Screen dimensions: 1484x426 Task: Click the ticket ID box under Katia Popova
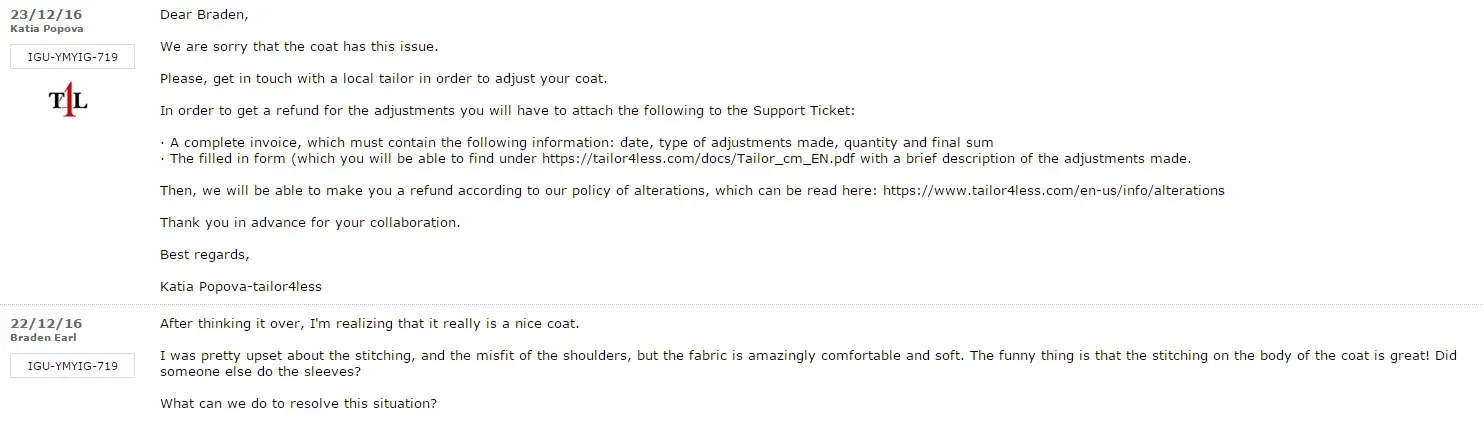72,57
